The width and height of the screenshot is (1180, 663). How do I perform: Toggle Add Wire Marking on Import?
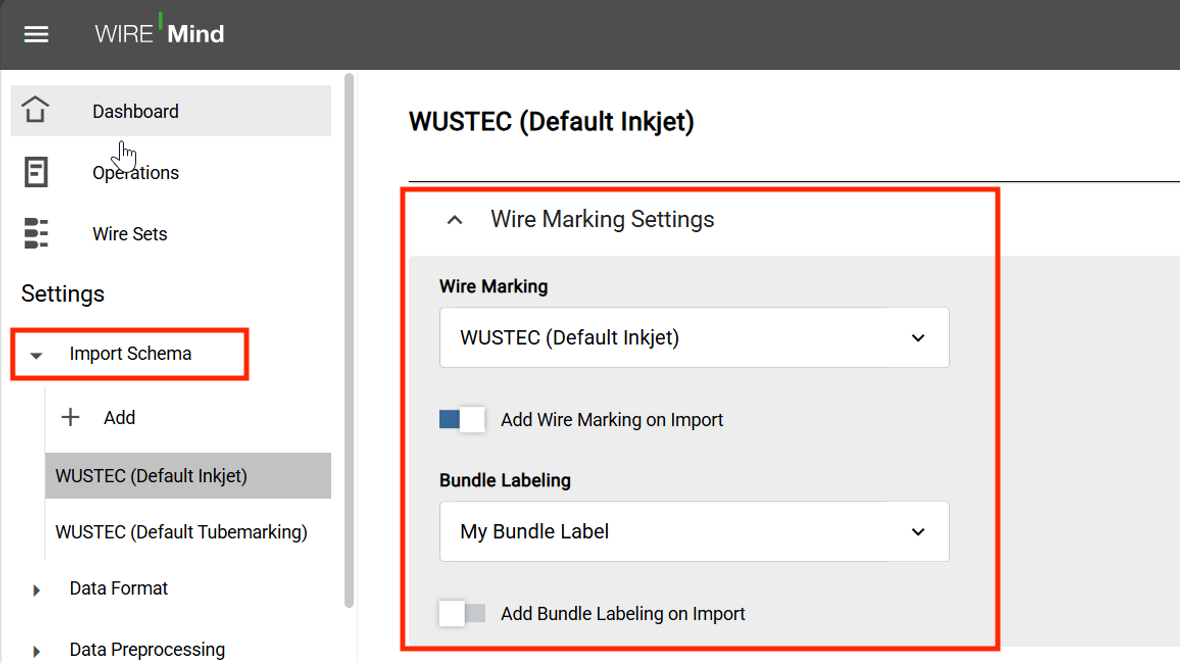pos(462,419)
